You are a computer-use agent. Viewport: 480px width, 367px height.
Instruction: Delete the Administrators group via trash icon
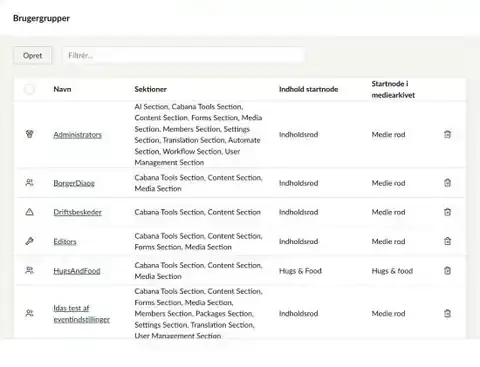447,134
